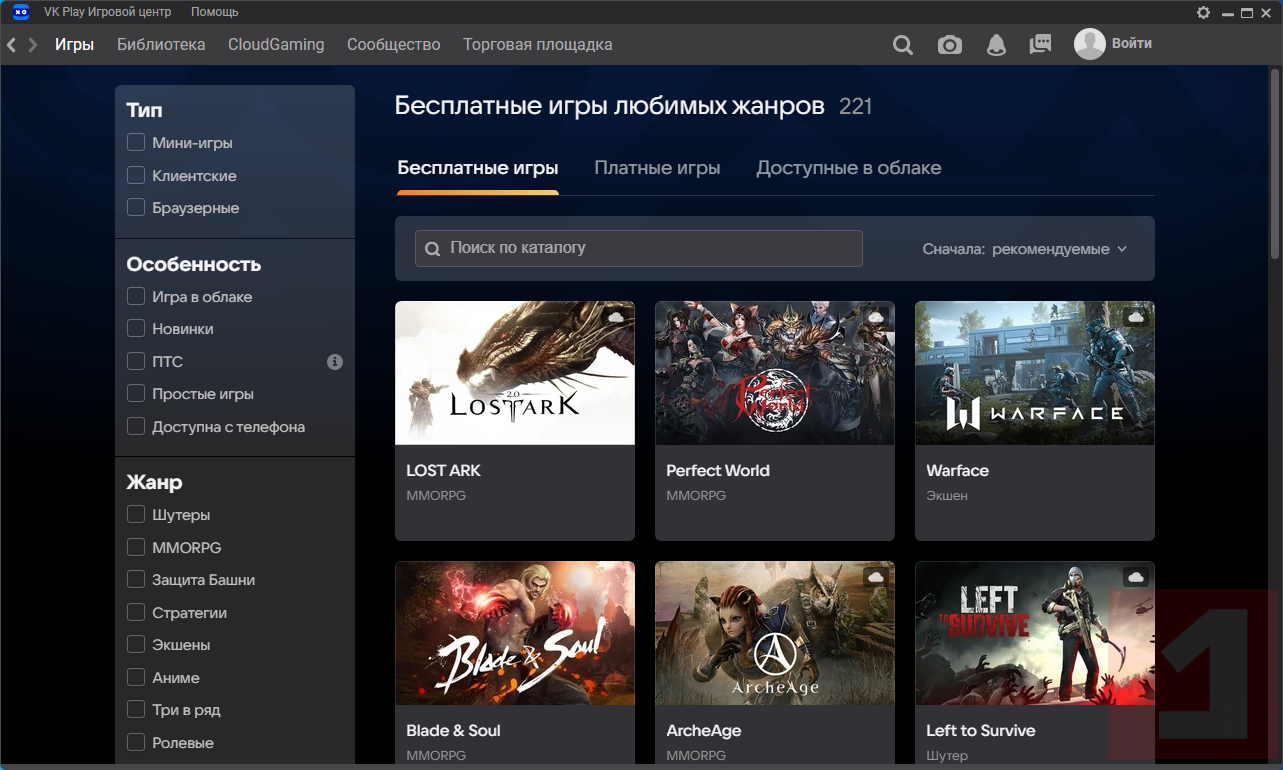The image size is (1283, 770).
Task: Click the Left to Survive cover image
Action: (x=1035, y=633)
